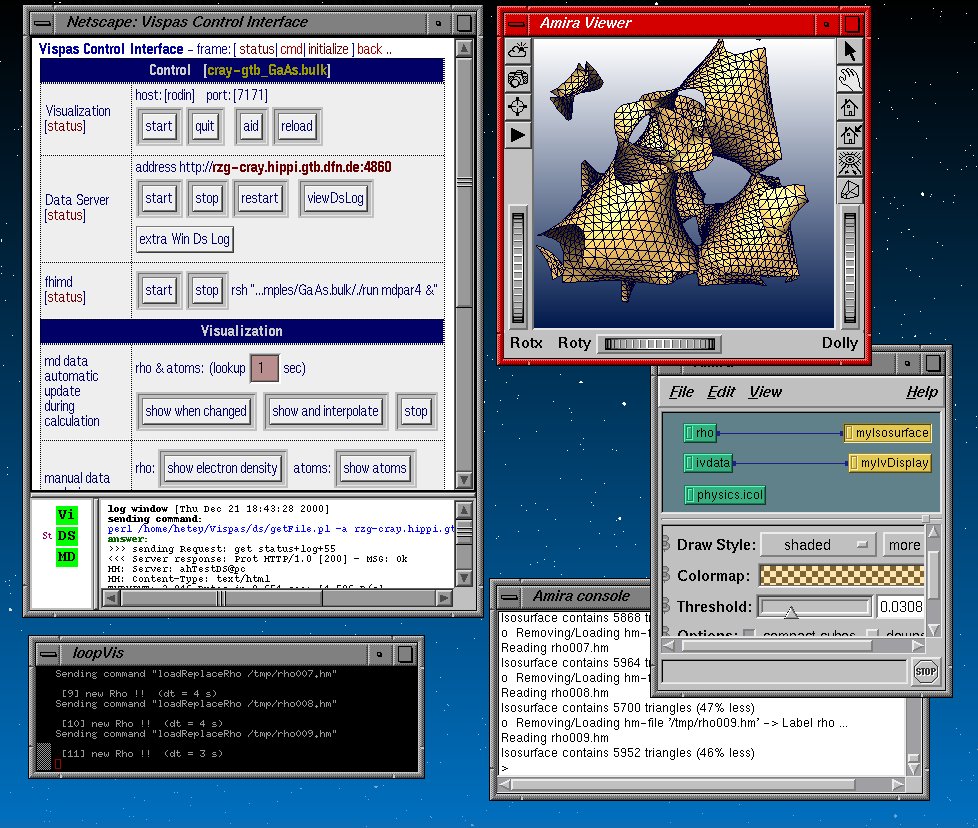The height and width of the screenshot is (828, 978).
Task: Select the seek crosshair tool
Action: [518, 106]
